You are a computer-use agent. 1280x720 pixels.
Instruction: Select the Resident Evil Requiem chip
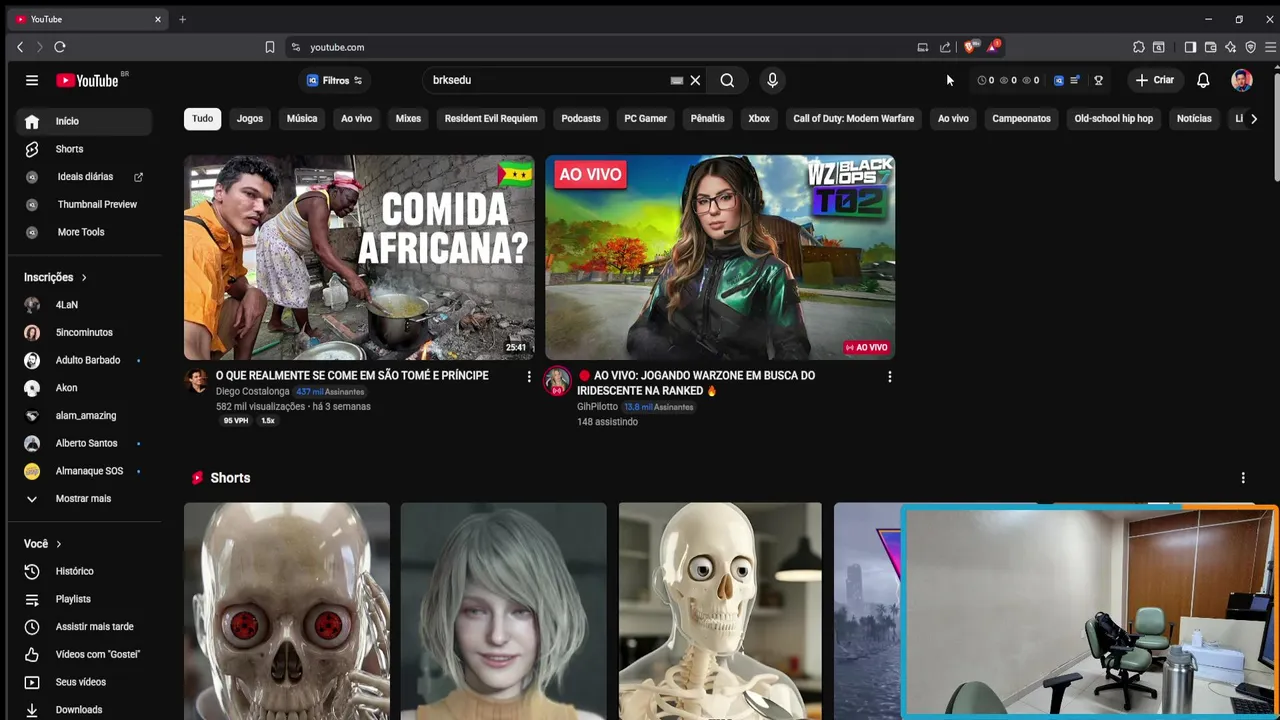(491, 118)
